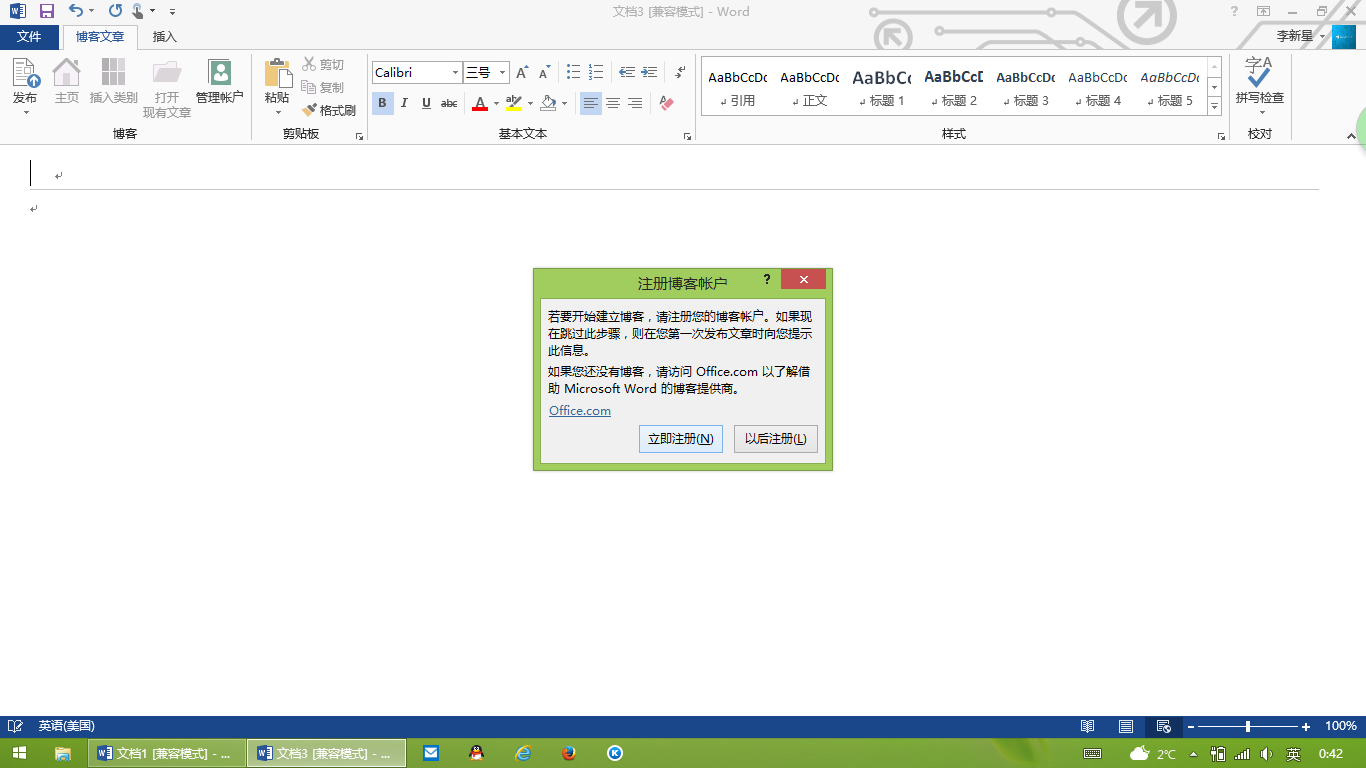Click the 李新星 account name

point(1295,36)
